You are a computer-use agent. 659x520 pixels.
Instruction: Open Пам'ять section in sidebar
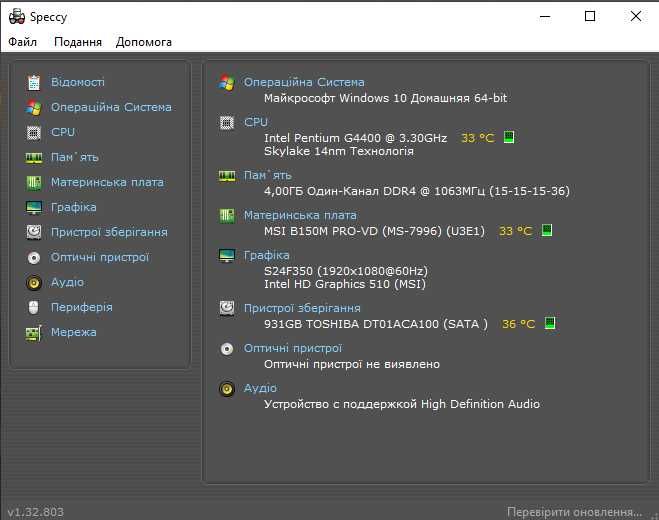point(75,157)
